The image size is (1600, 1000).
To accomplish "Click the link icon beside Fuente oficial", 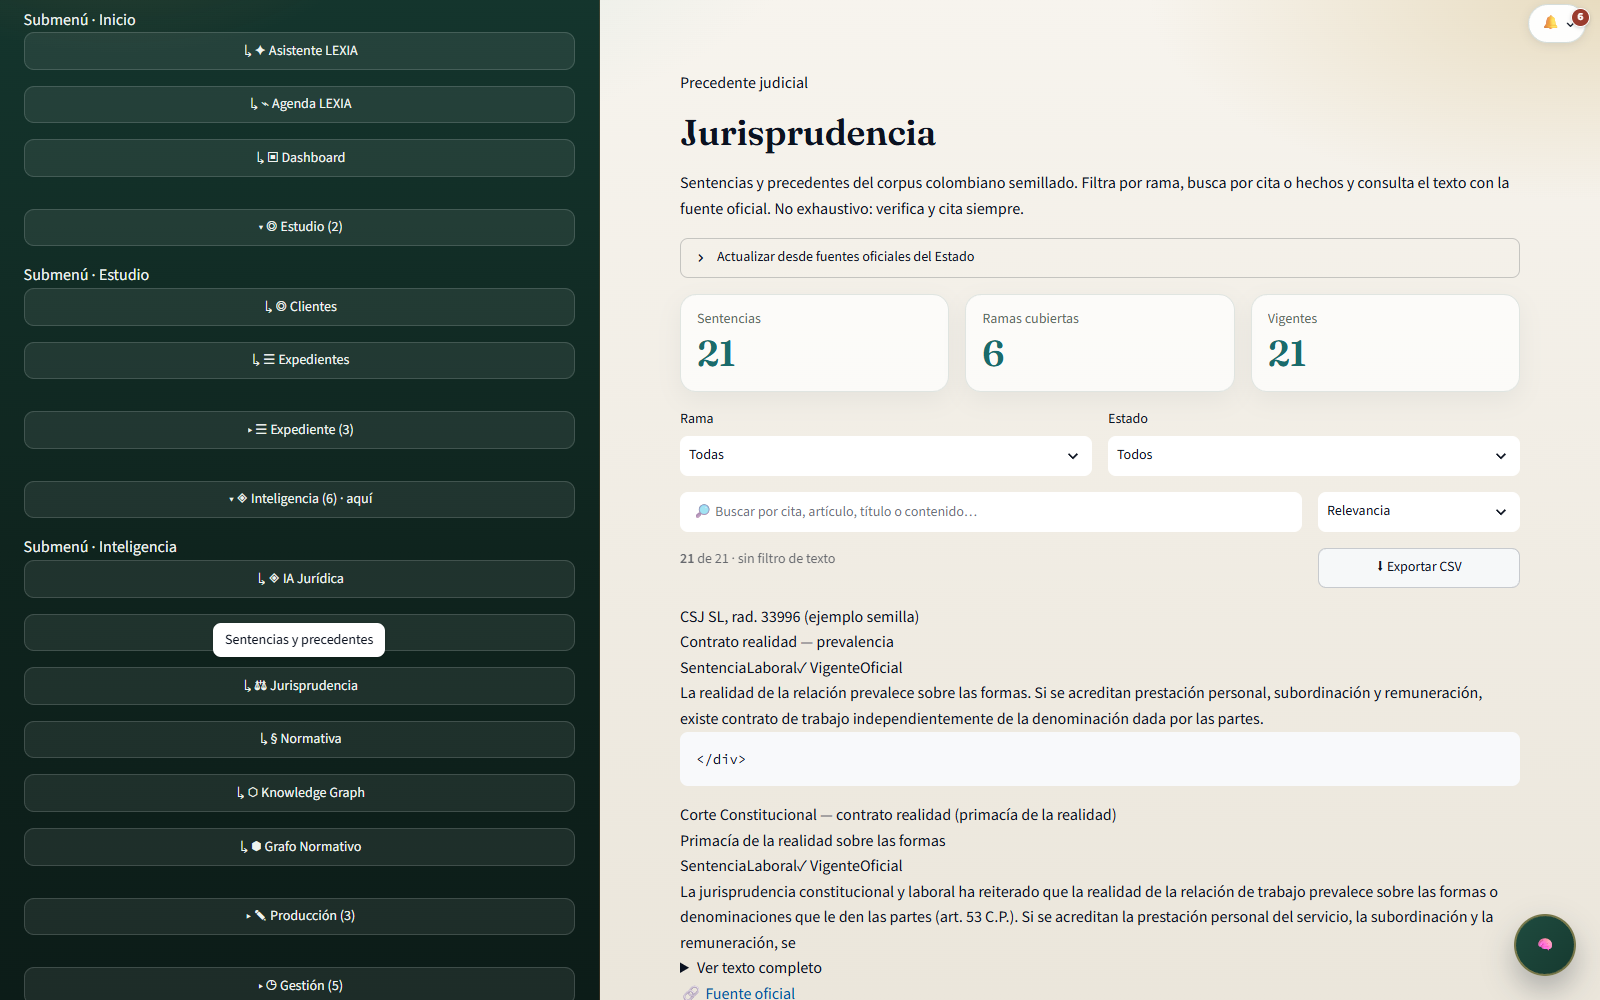I will coord(690,993).
